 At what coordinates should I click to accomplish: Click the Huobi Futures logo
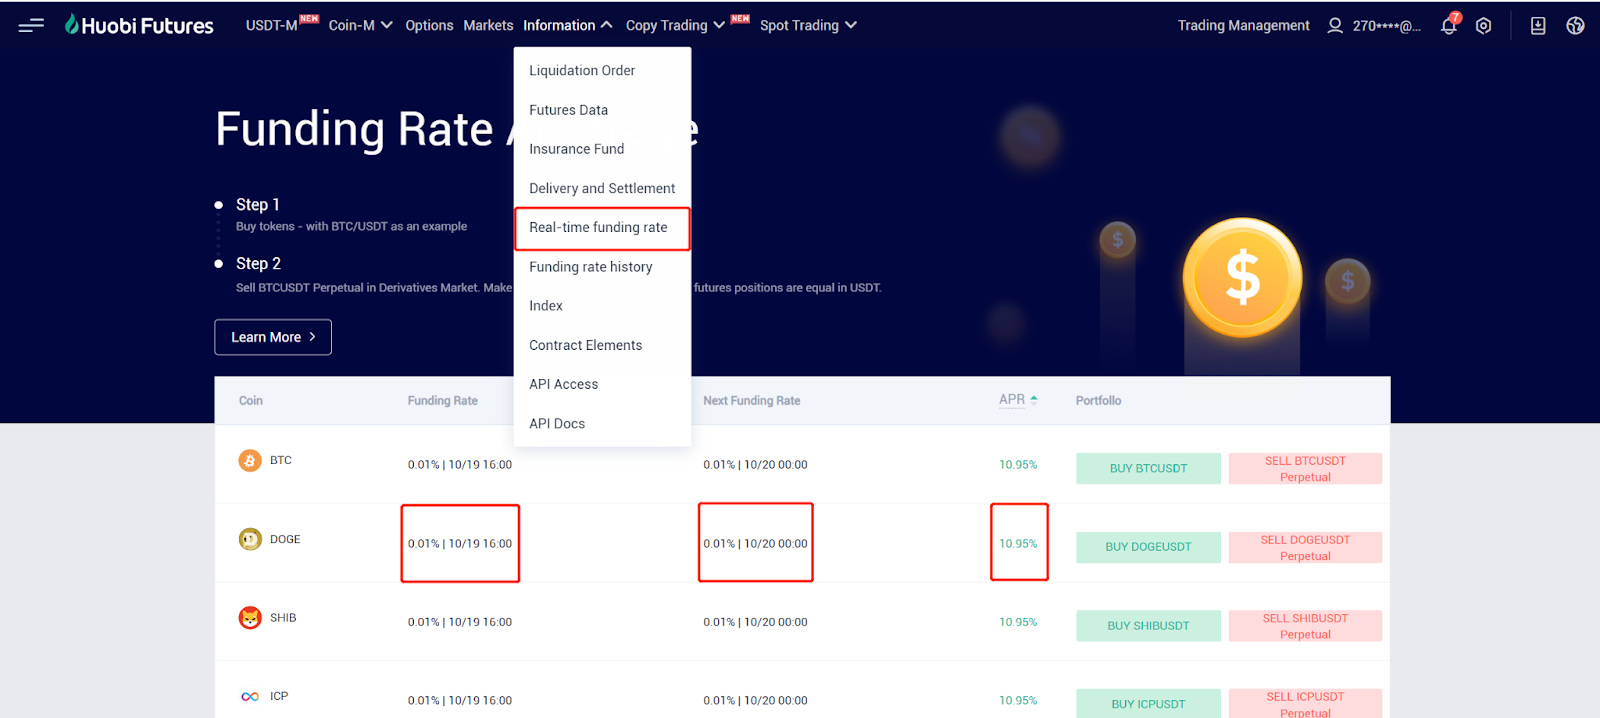(139, 25)
